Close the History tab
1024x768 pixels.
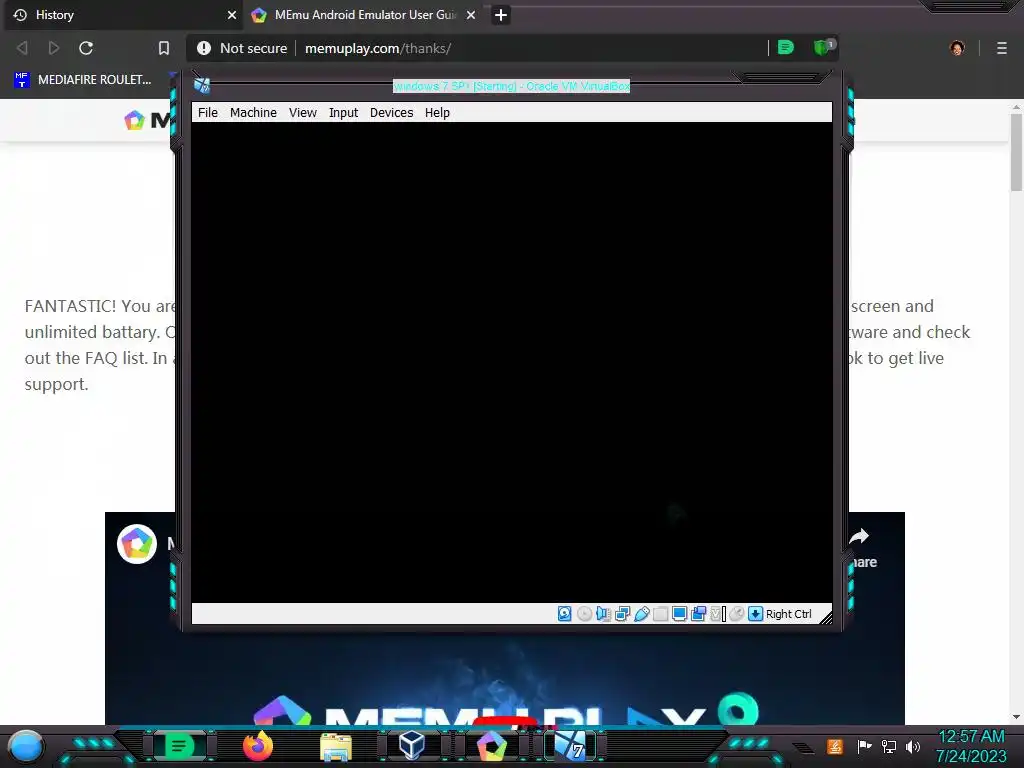(232, 15)
